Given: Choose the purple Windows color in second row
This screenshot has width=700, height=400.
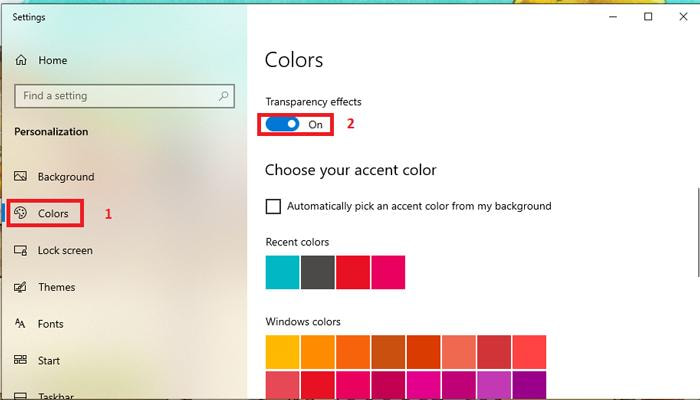Looking at the screenshot, I should (529, 385).
